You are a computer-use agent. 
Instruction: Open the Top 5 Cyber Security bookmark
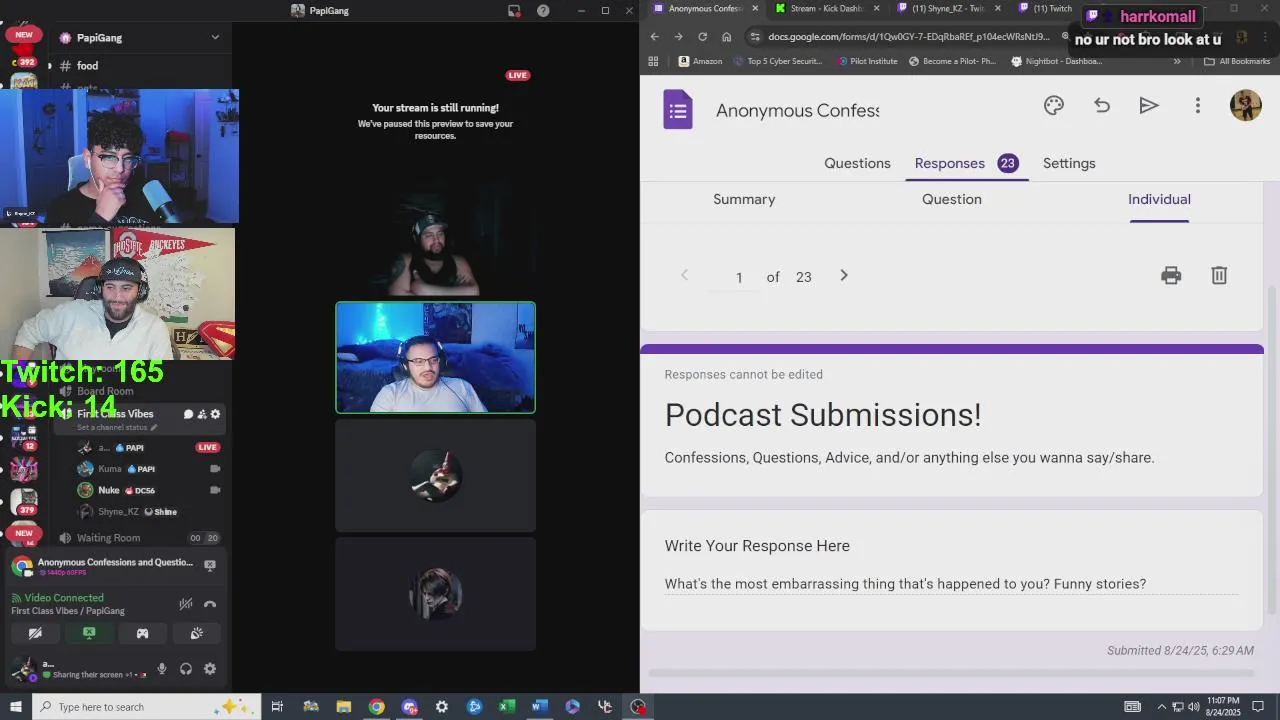[777, 61]
